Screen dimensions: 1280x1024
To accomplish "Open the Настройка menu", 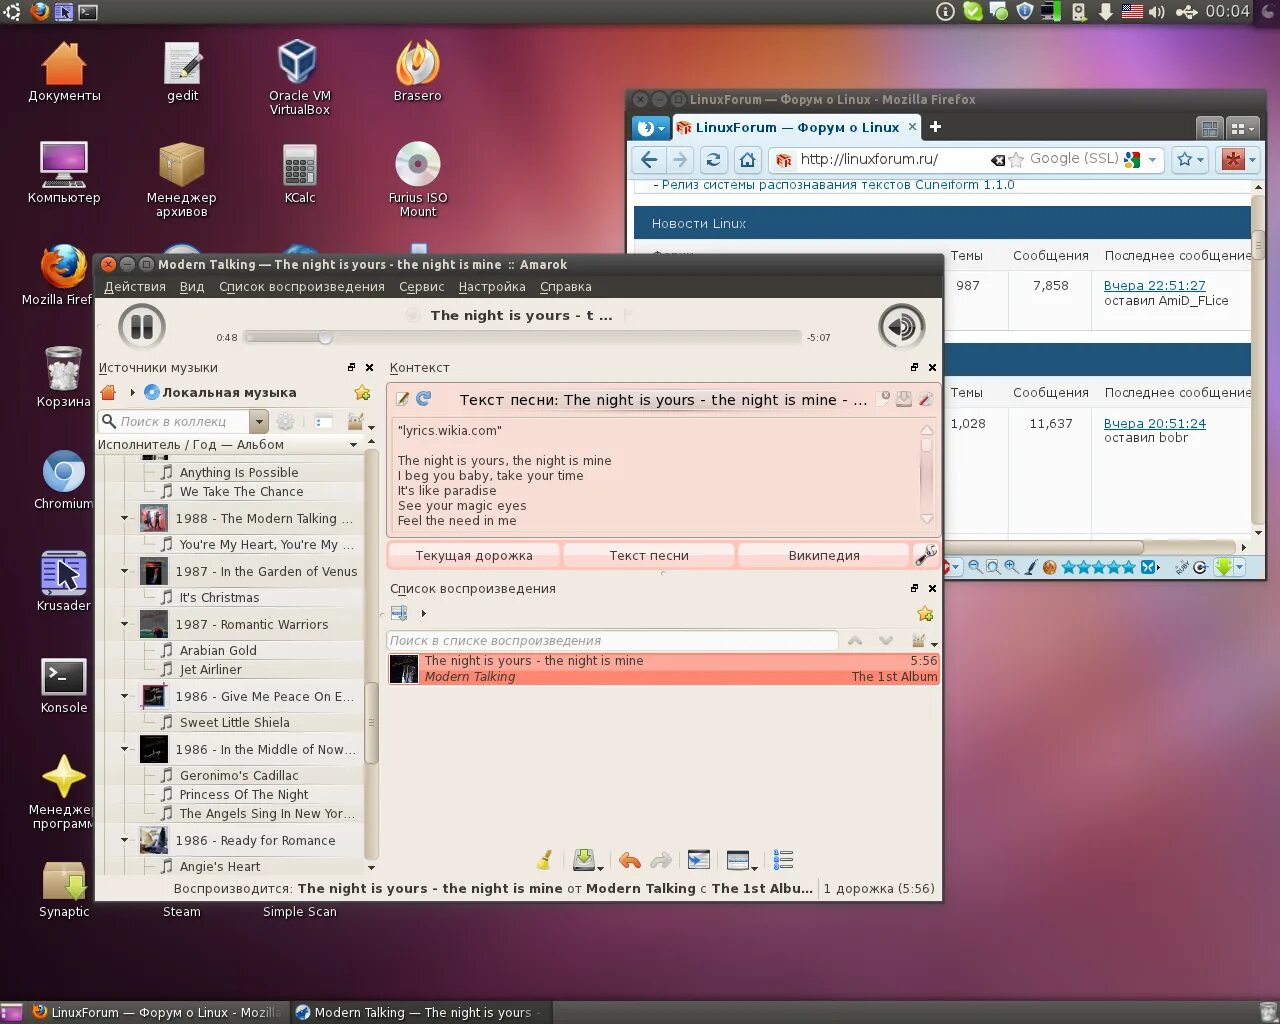I will pos(492,287).
